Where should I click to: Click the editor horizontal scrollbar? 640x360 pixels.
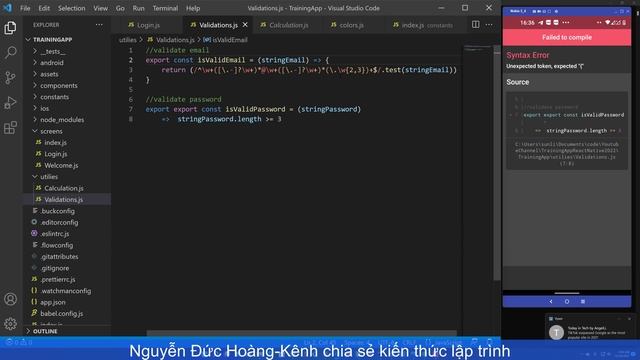301,333
